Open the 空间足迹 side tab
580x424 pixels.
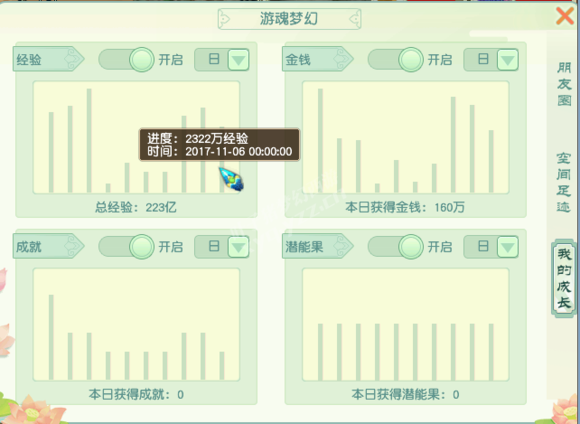[564, 183]
